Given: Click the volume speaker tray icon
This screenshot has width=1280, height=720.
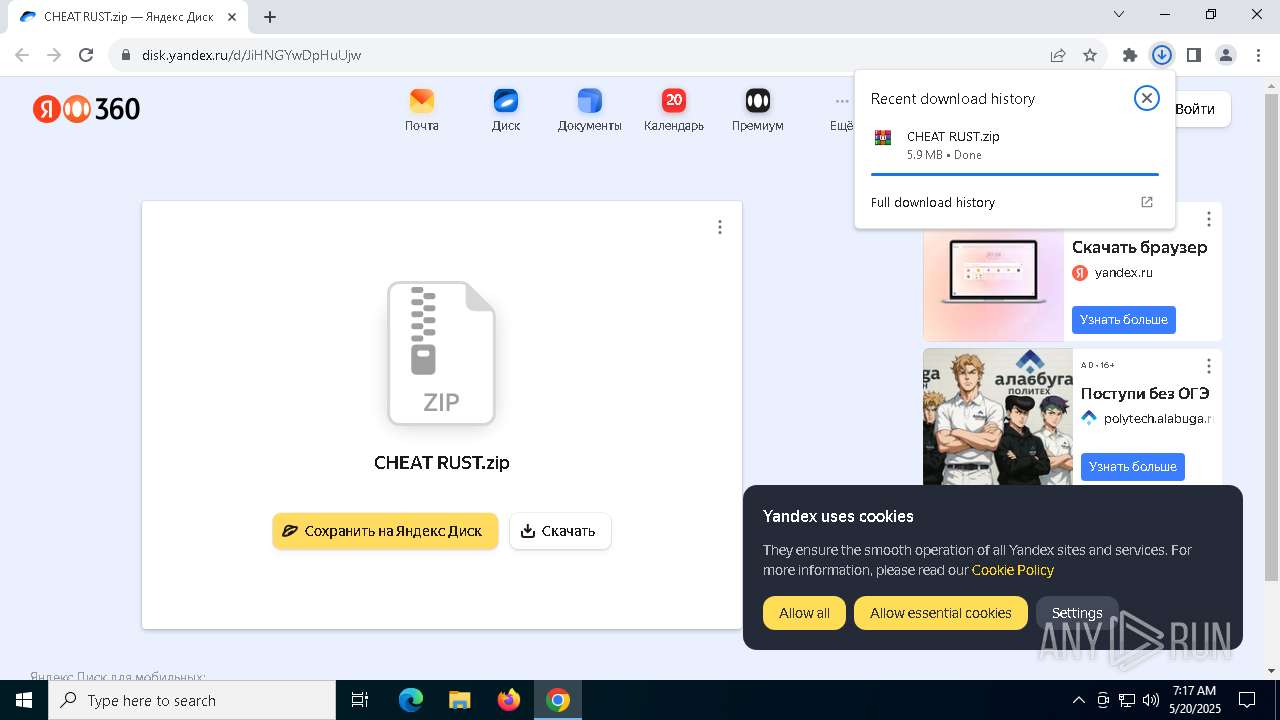Looking at the screenshot, I should click(x=1151, y=700).
